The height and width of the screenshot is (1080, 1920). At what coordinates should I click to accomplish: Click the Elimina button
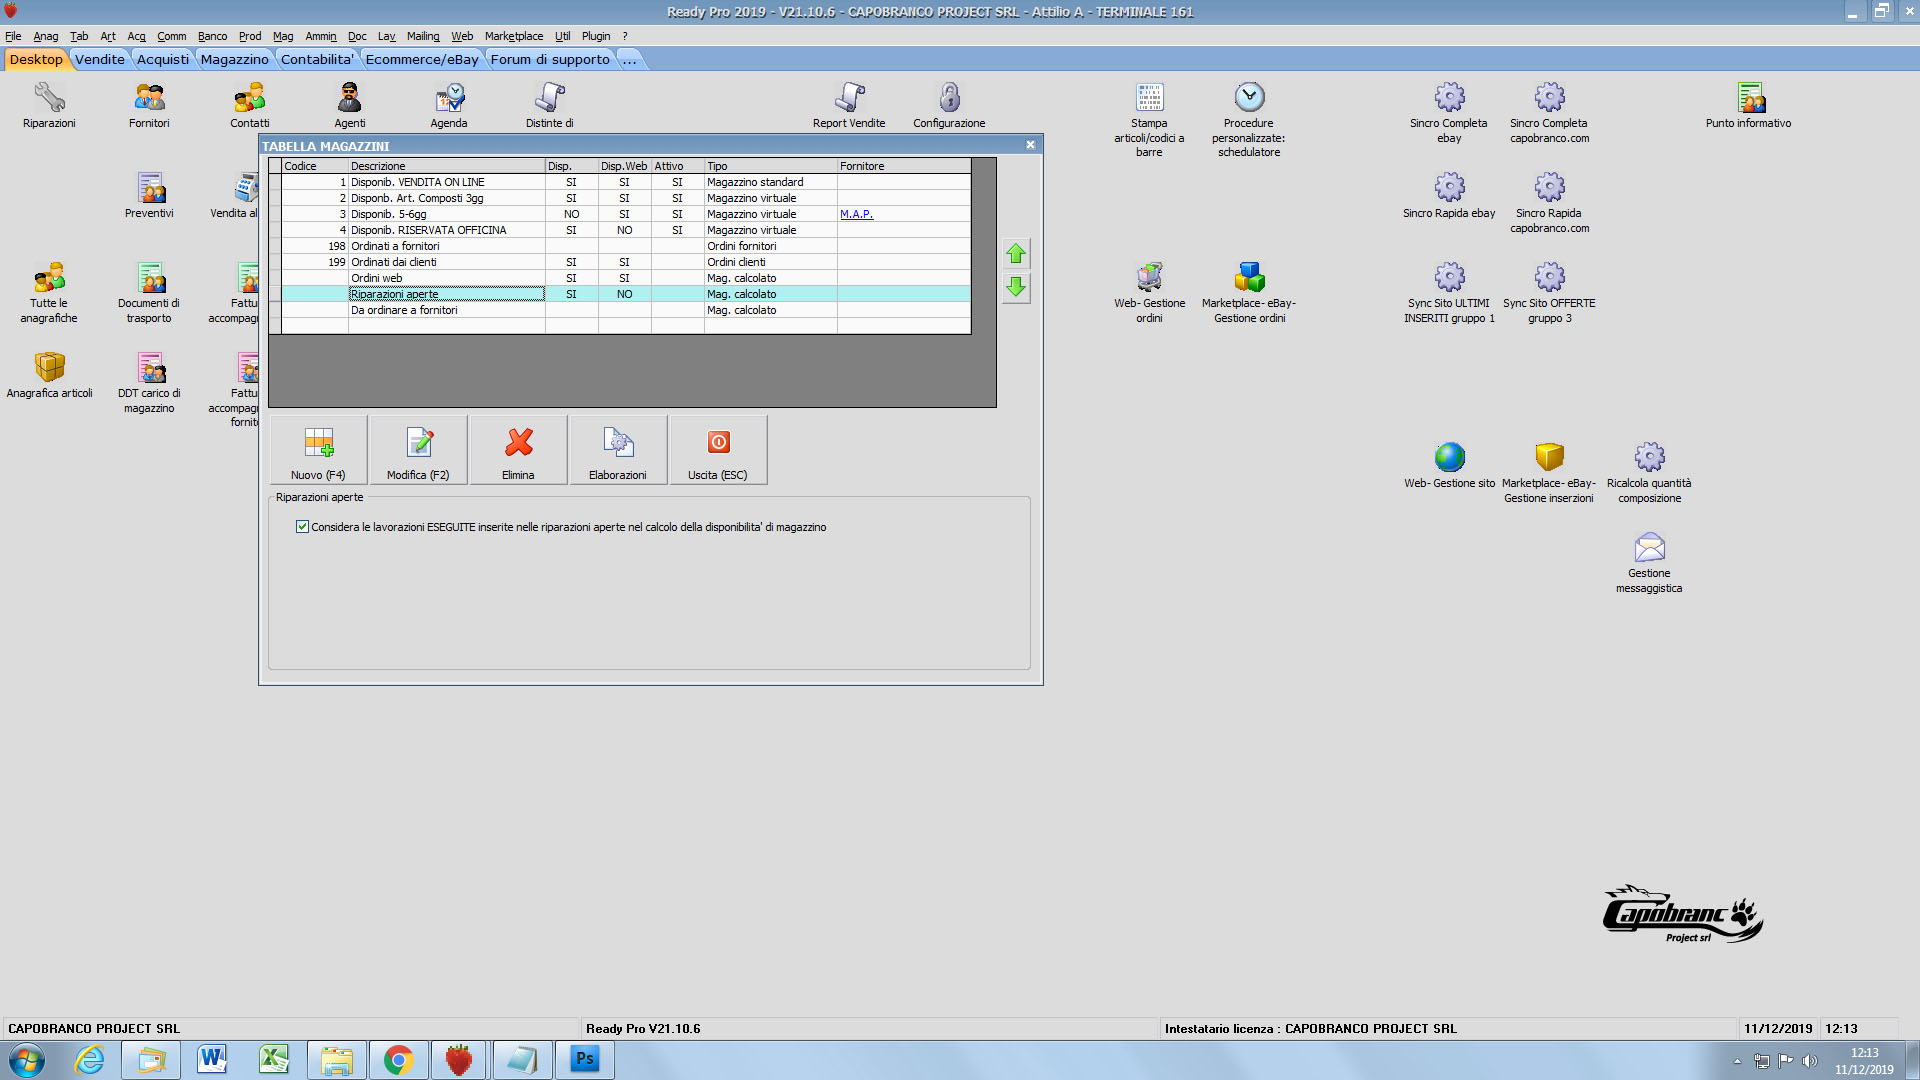(x=518, y=450)
